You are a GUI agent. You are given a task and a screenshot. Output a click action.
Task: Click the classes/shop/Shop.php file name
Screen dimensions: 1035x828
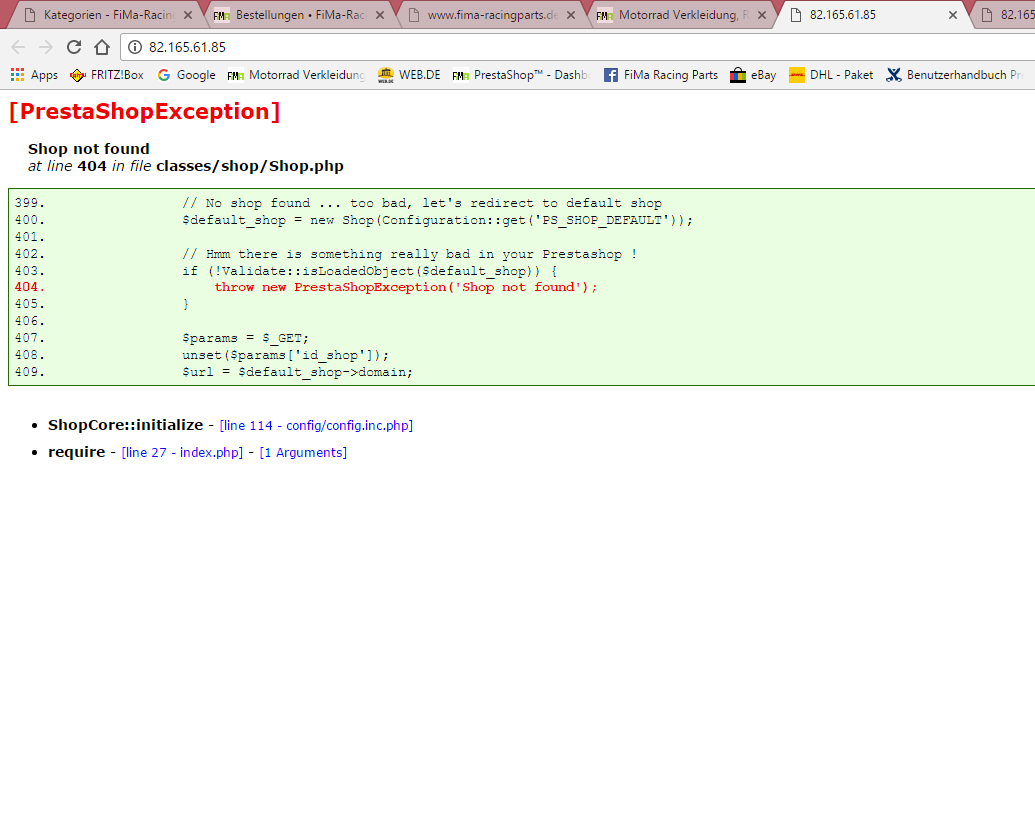[x=250, y=166]
